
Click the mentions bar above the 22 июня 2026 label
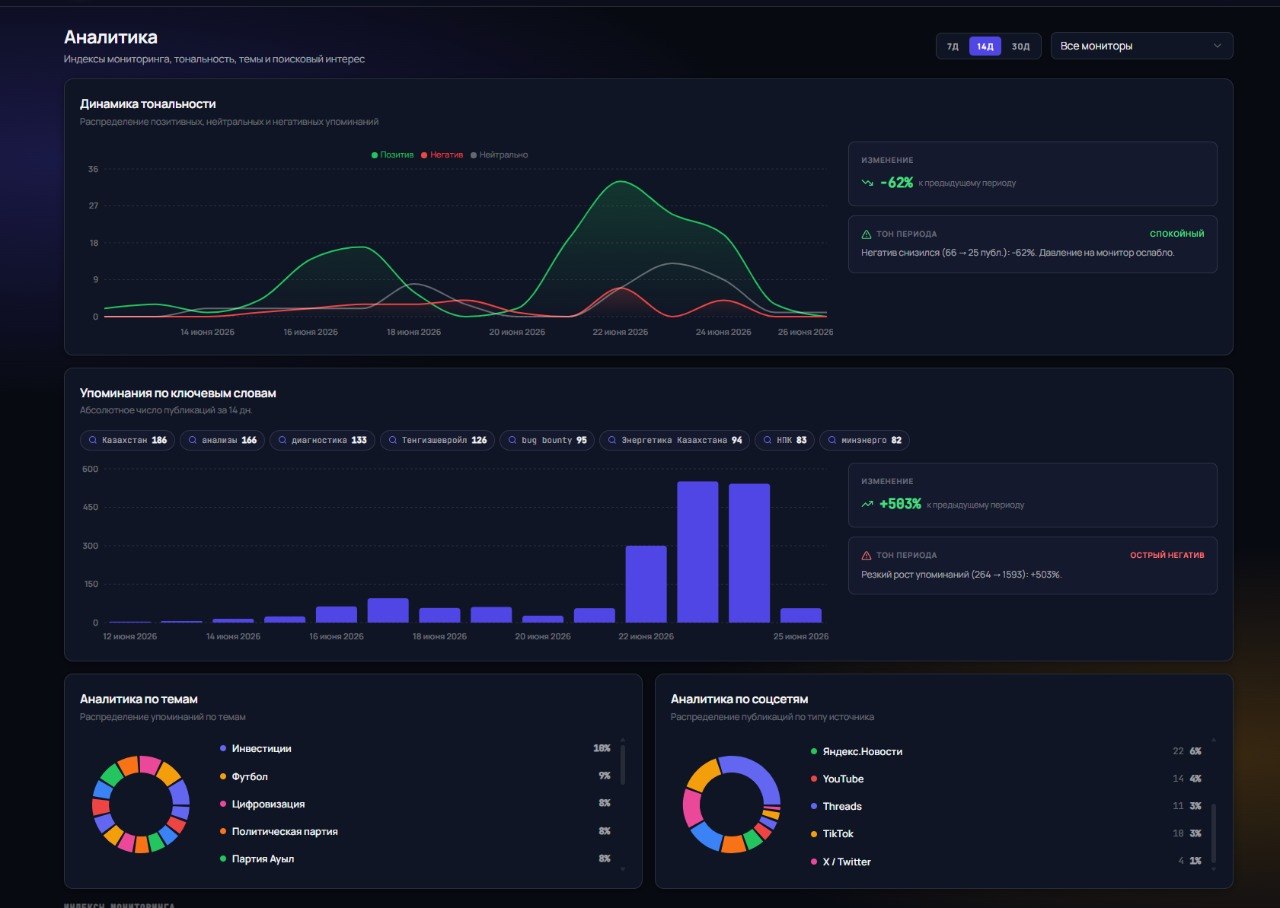click(x=646, y=584)
